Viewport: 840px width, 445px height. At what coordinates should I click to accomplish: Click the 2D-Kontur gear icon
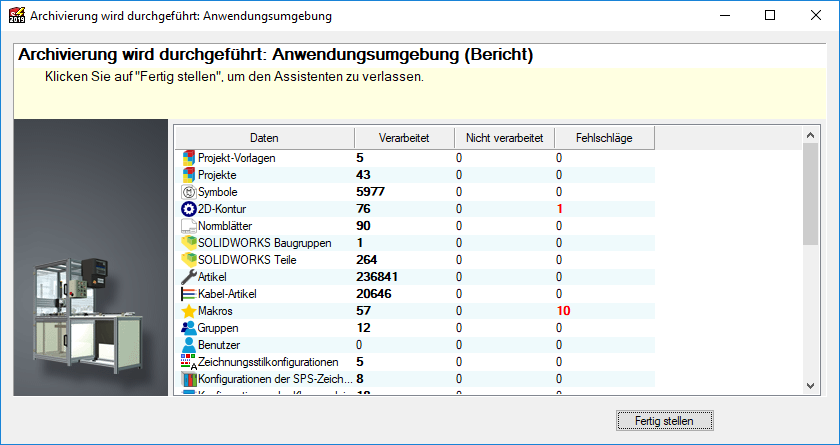coord(188,209)
